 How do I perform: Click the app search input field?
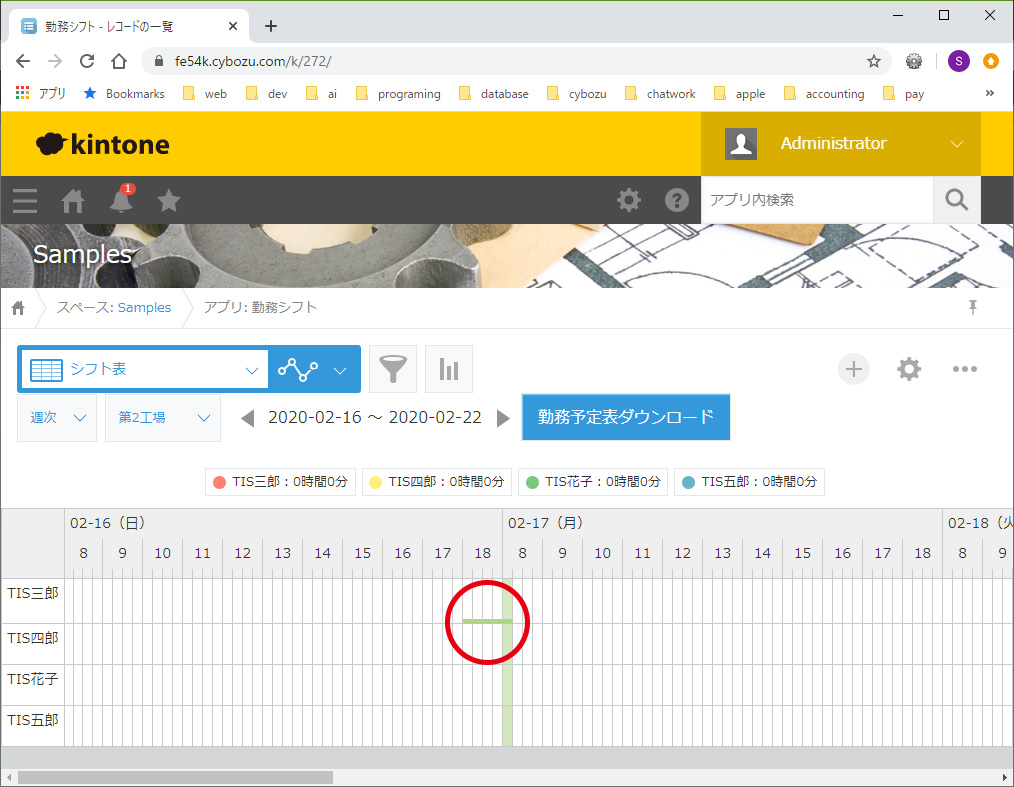point(817,200)
